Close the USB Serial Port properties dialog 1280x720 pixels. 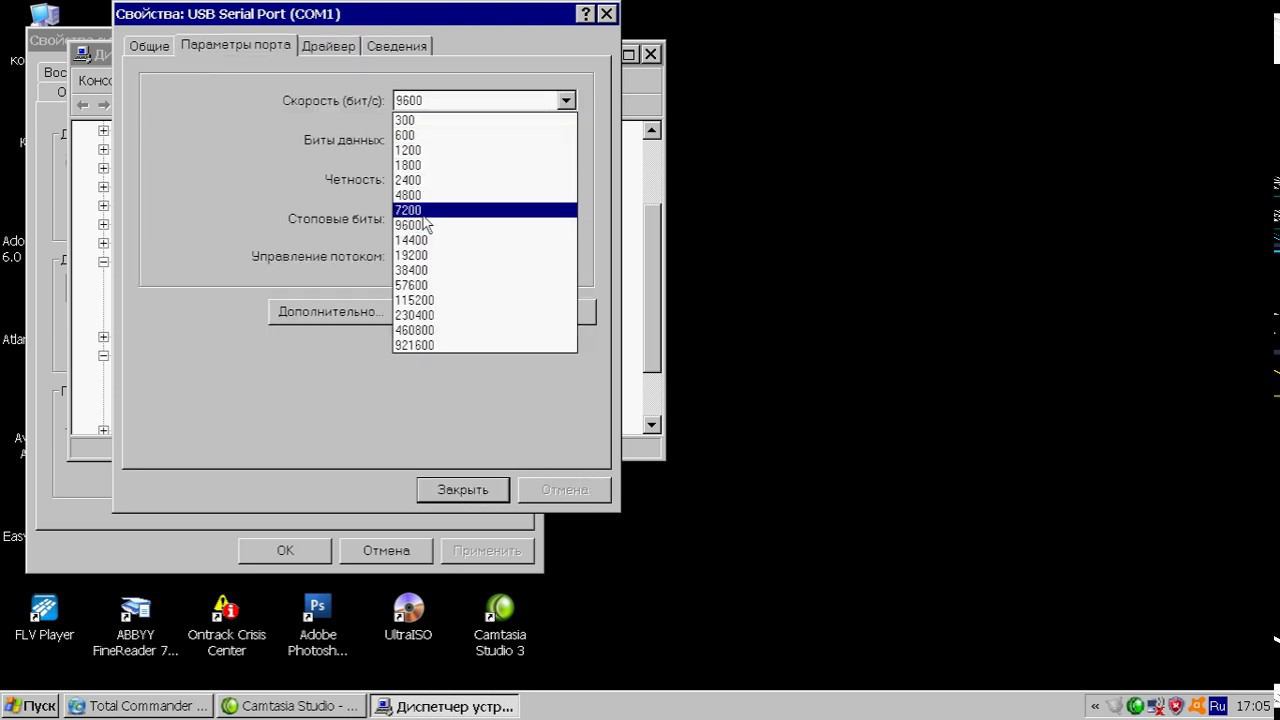607,14
